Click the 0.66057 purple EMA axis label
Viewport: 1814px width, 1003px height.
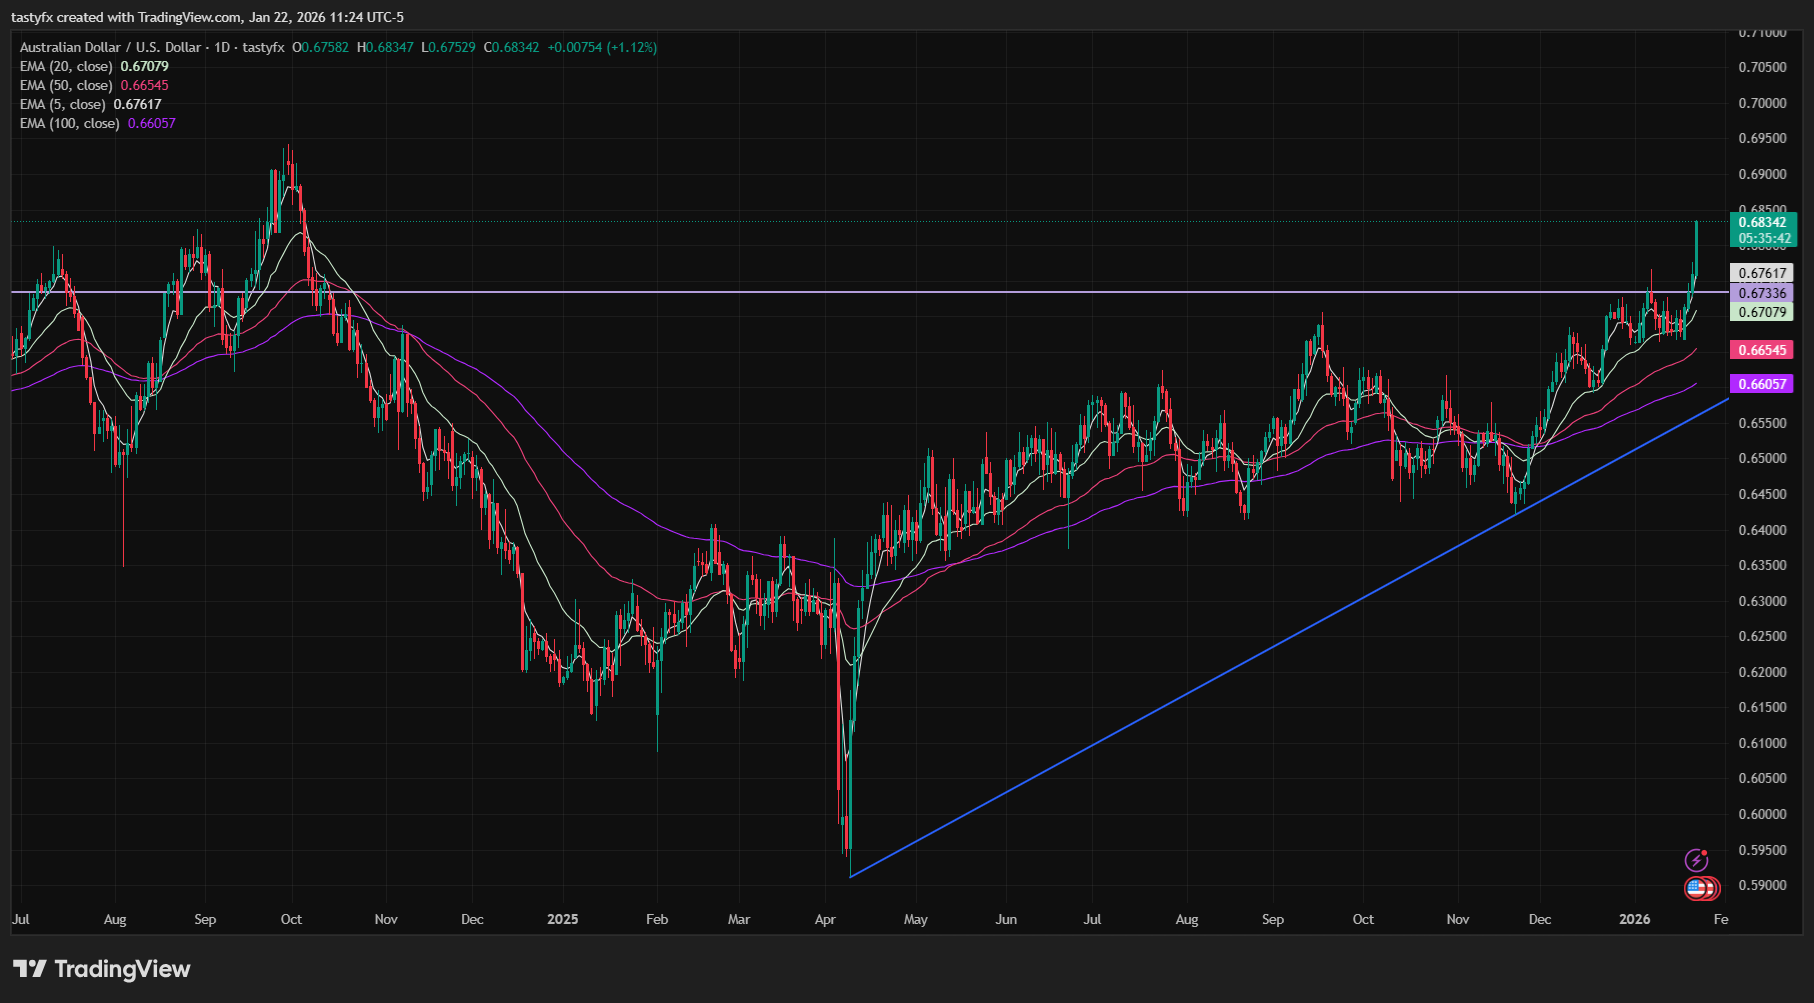point(1763,383)
